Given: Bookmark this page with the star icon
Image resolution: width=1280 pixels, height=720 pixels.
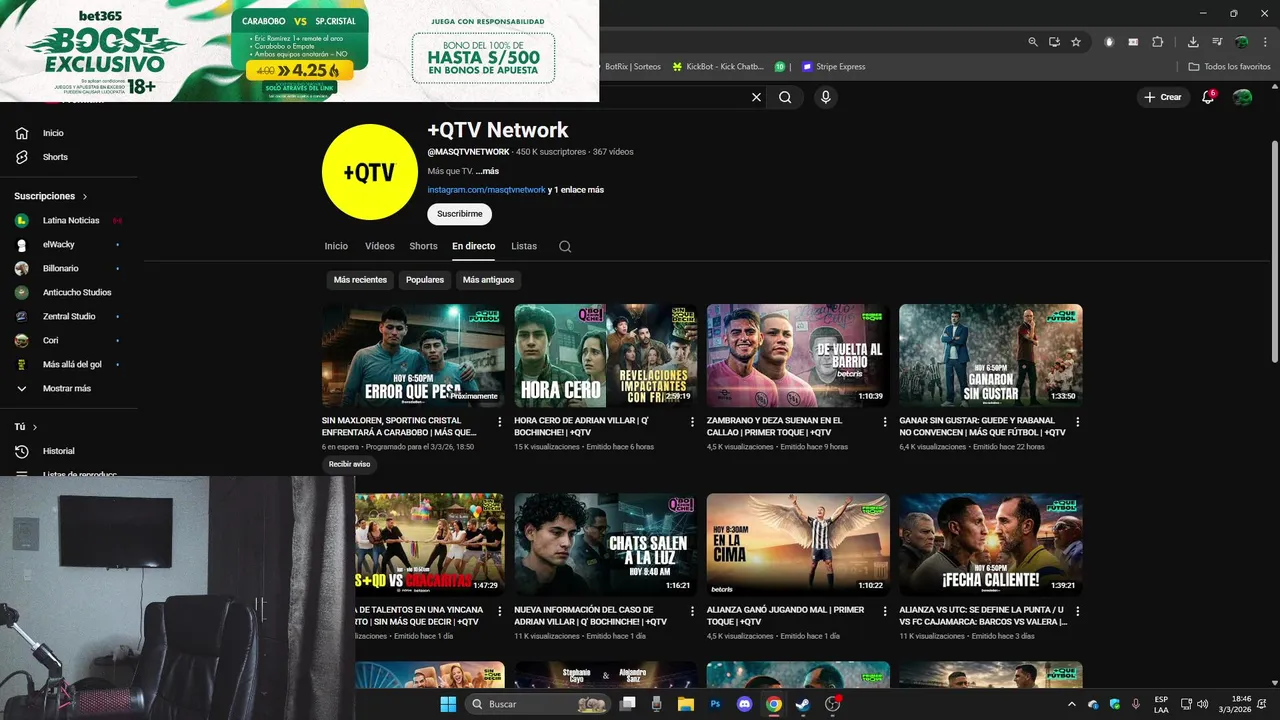Looking at the screenshot, I should [1076, 42].
